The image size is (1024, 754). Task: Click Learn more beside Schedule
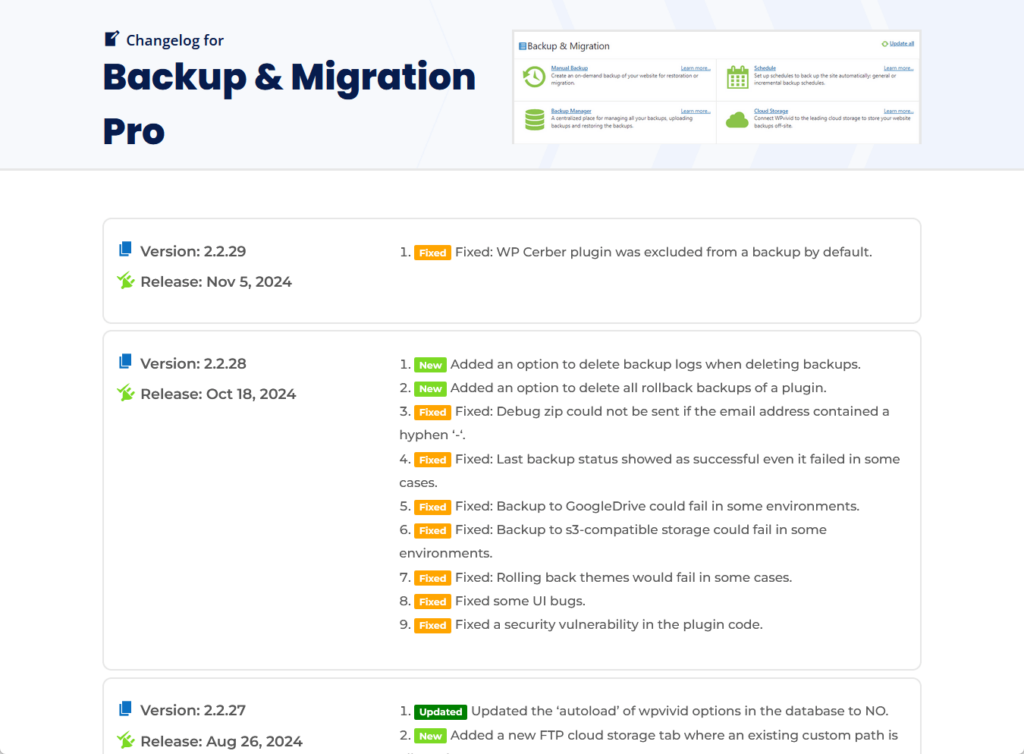[899, 68]
